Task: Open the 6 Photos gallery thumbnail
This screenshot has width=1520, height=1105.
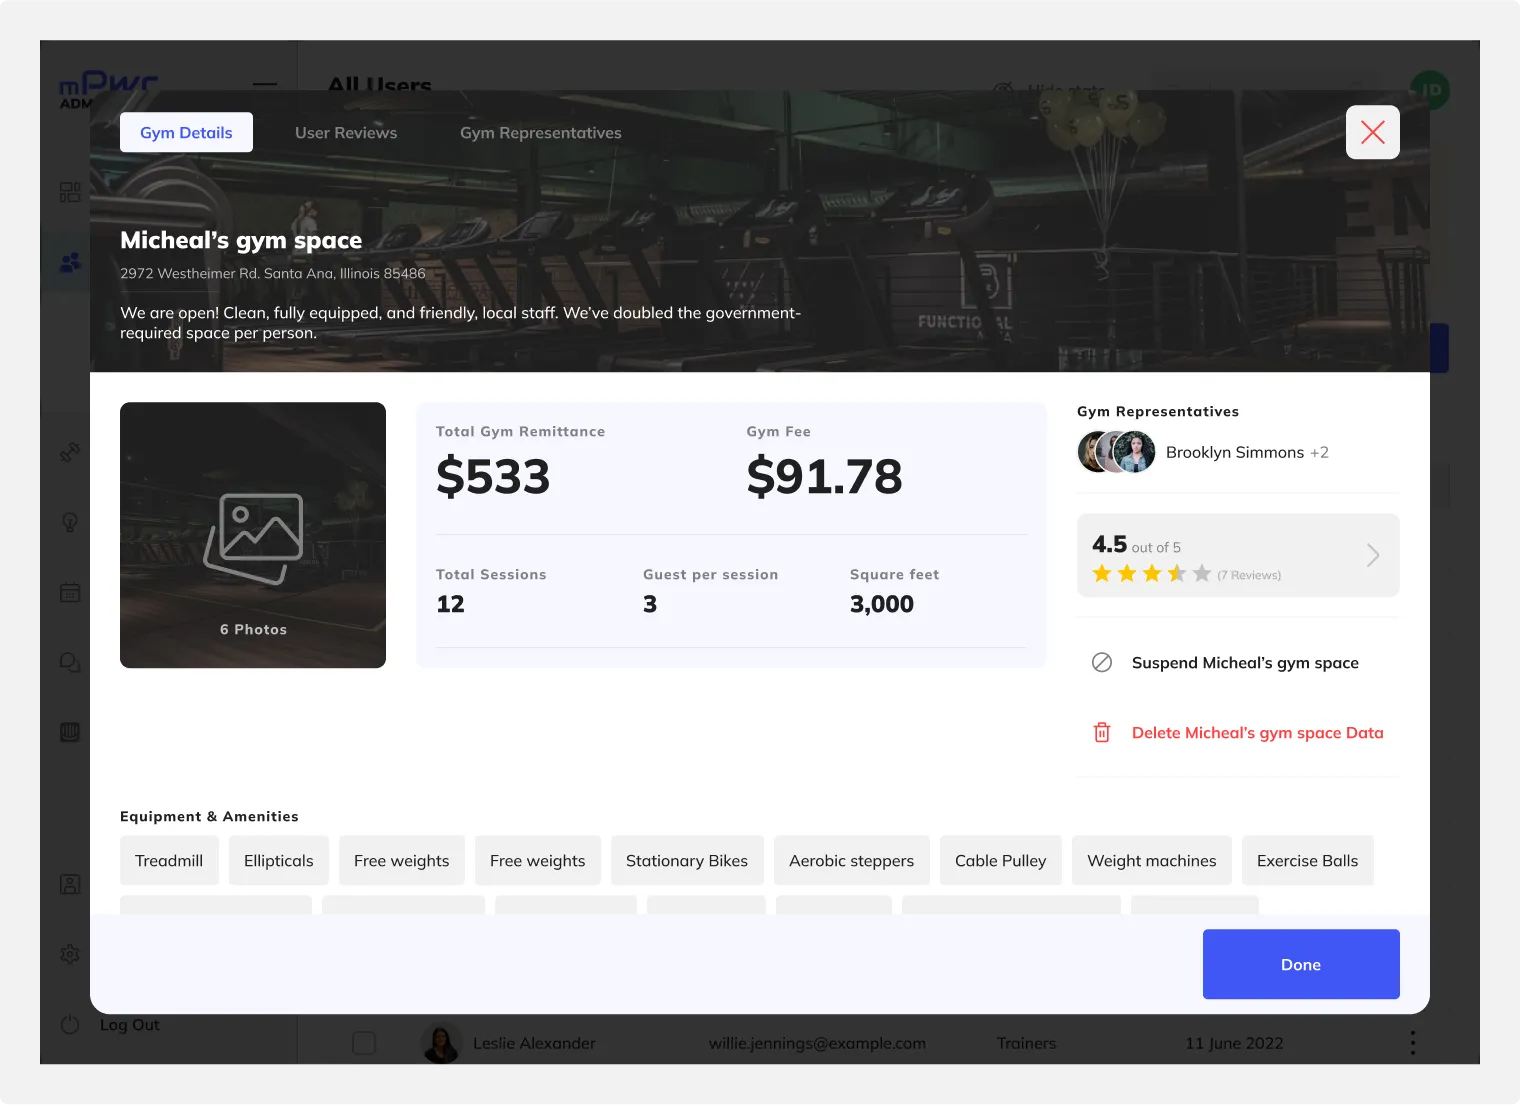Action: [x=253, y=535]
